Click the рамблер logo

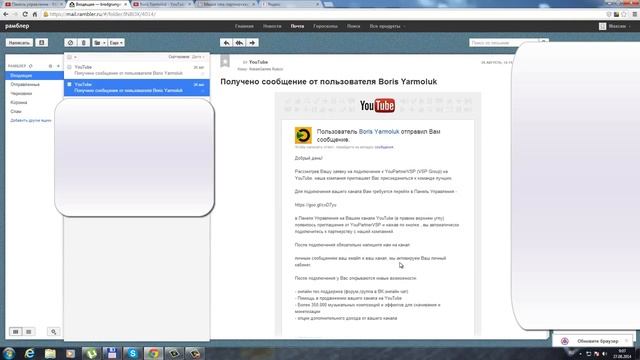click(x=17, y=26)
